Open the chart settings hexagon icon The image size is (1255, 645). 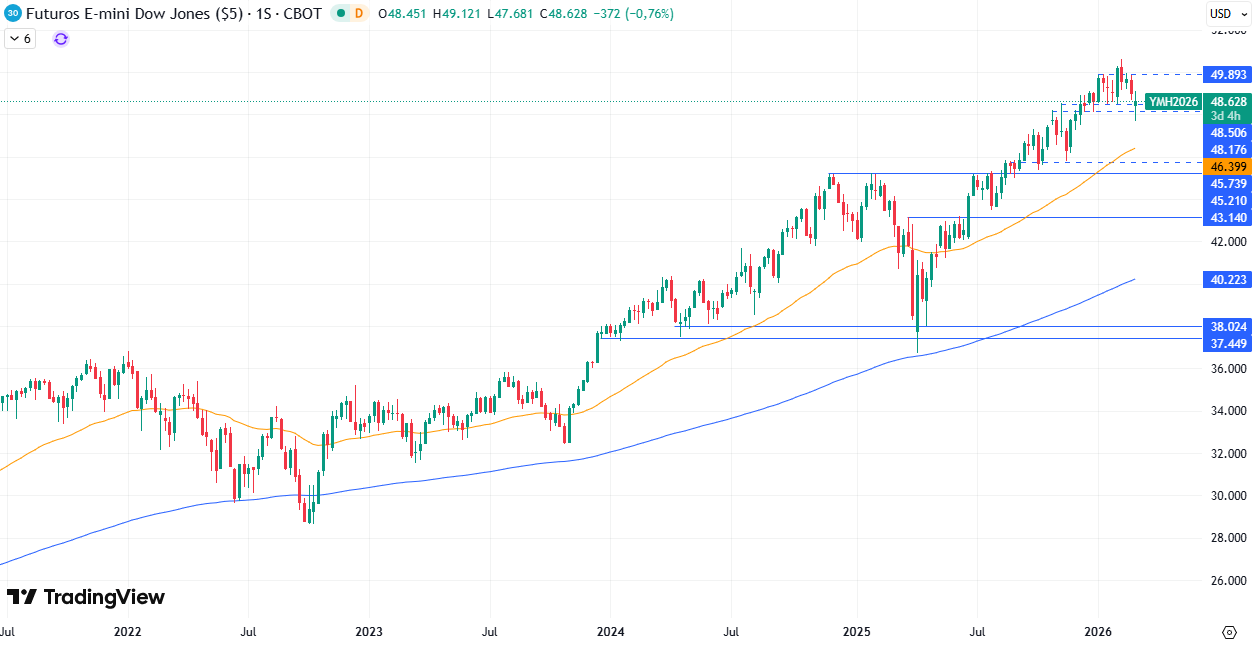(x=1229, y=632)
